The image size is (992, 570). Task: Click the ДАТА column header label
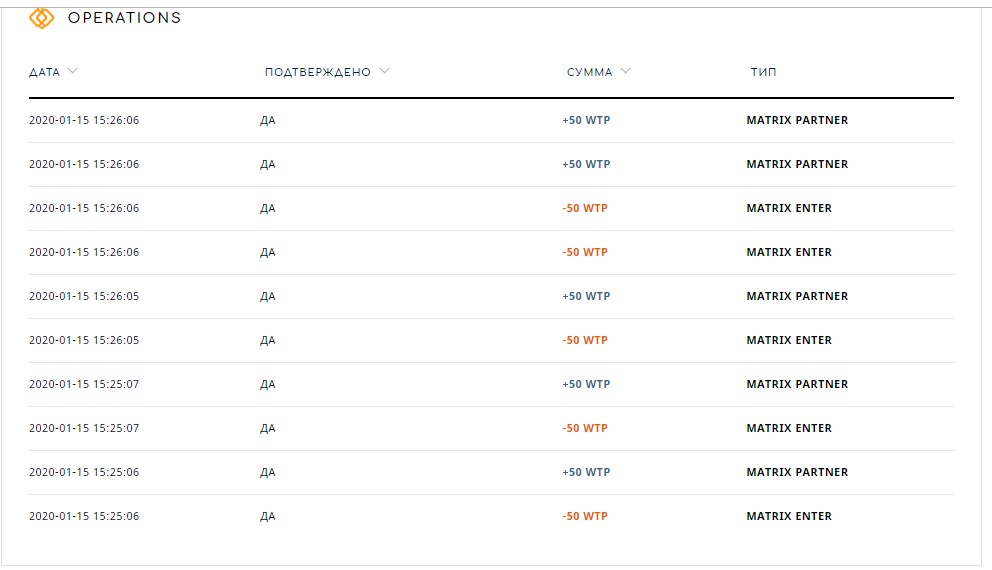coord(44,72)
